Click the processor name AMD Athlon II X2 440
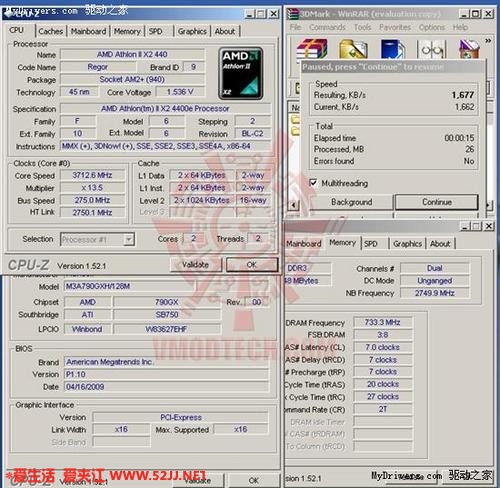 pyautogui.click(x=132, y=54)
